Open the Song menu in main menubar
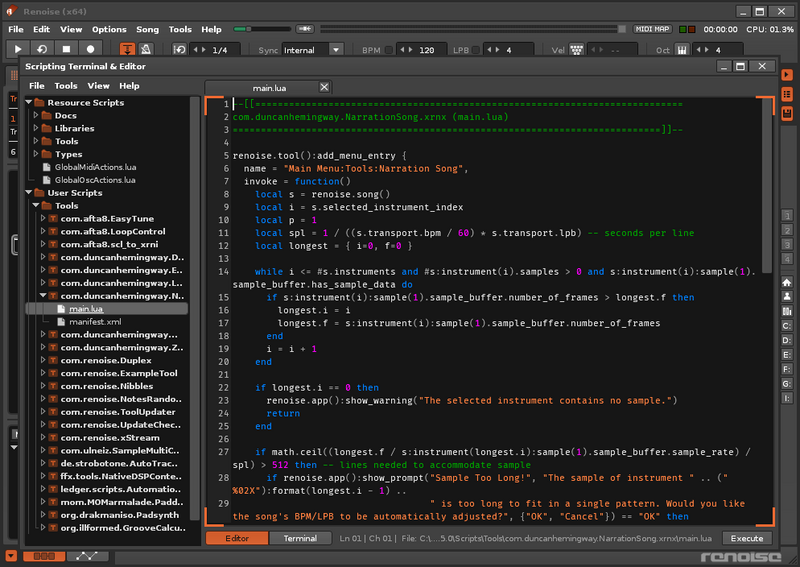Screen dimensions: 800x567 [147, 30]
